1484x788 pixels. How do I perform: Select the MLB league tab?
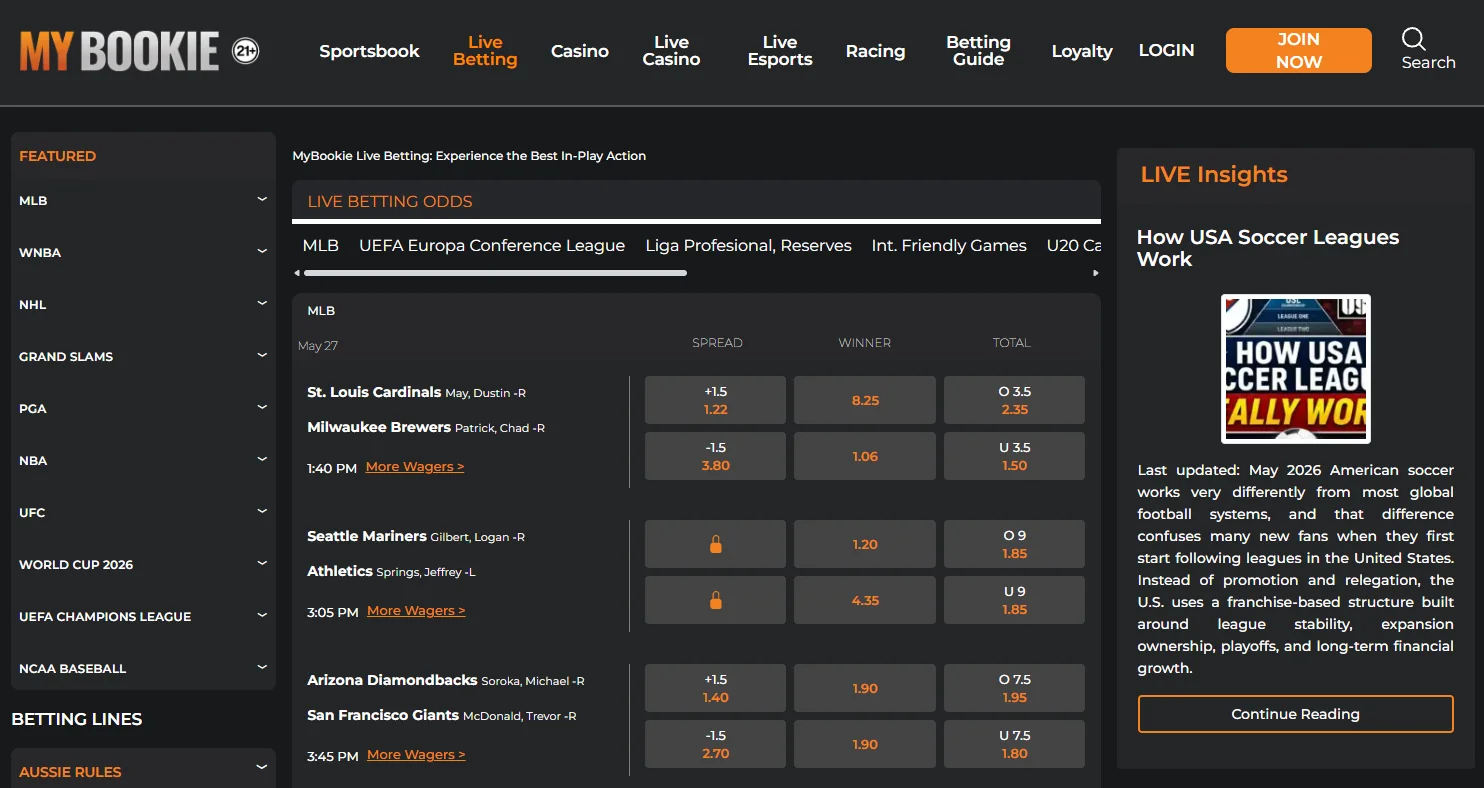click(321, 245)
